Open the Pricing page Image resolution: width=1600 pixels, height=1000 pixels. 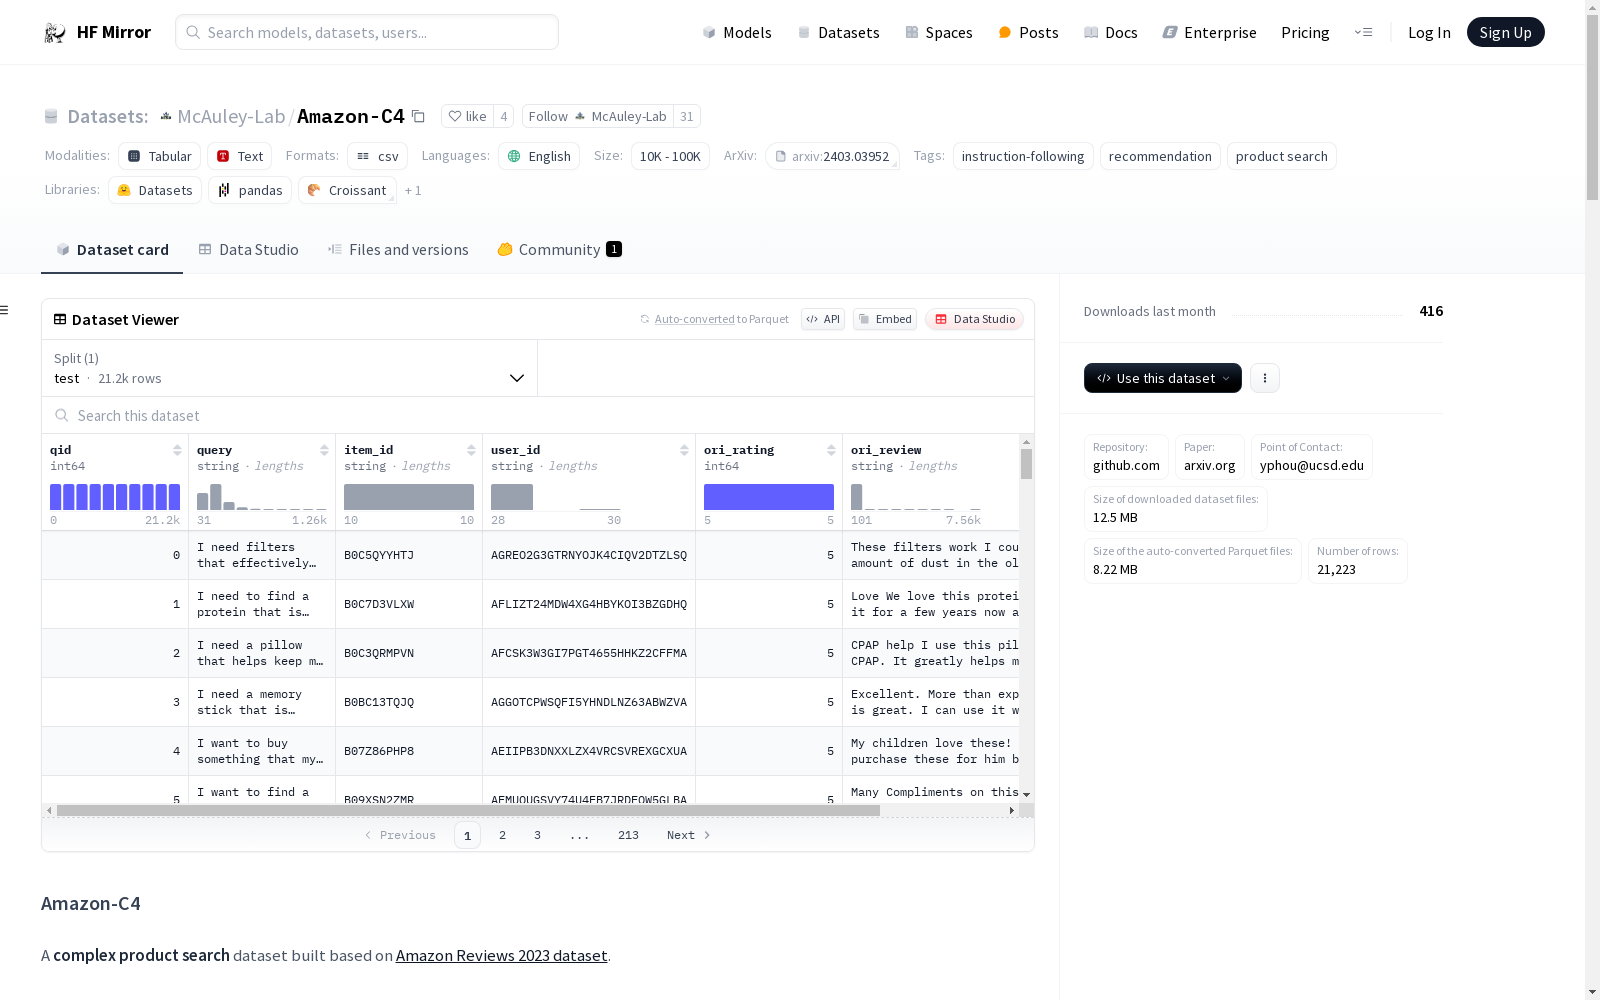coord(1305,32)
